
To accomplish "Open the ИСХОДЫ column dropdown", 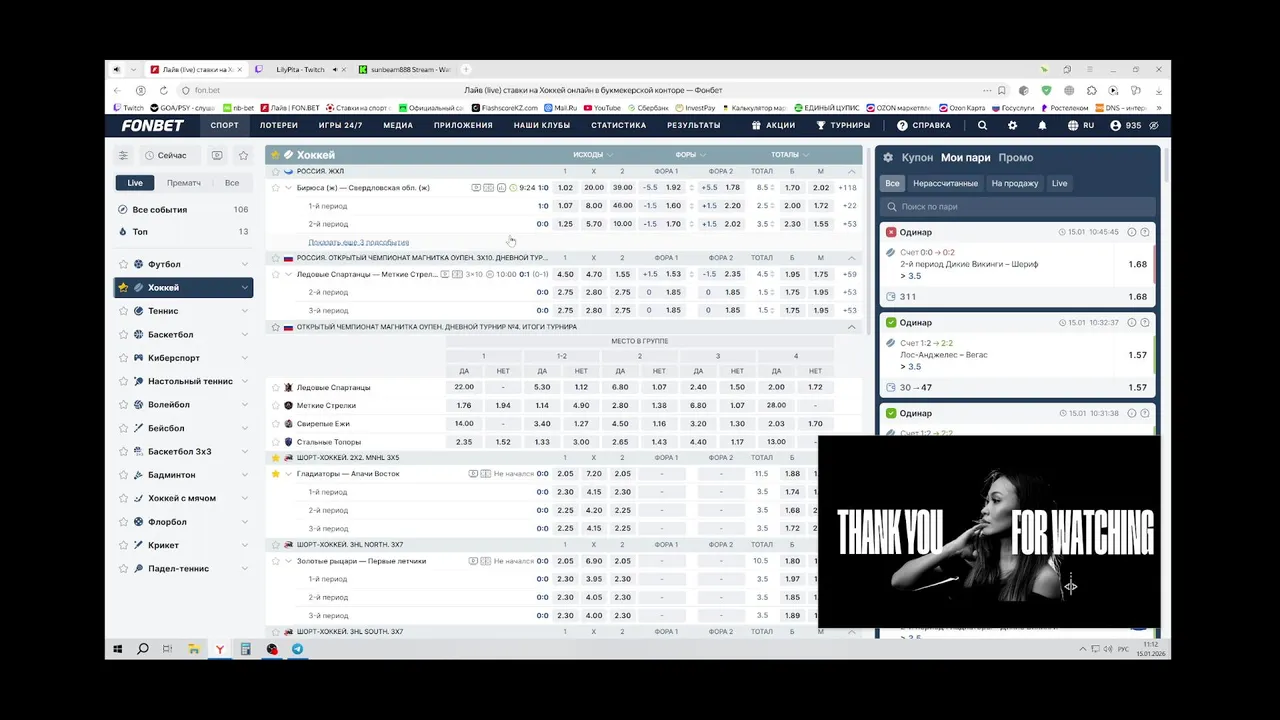I will pyautogui.click(x=593, y=155).
